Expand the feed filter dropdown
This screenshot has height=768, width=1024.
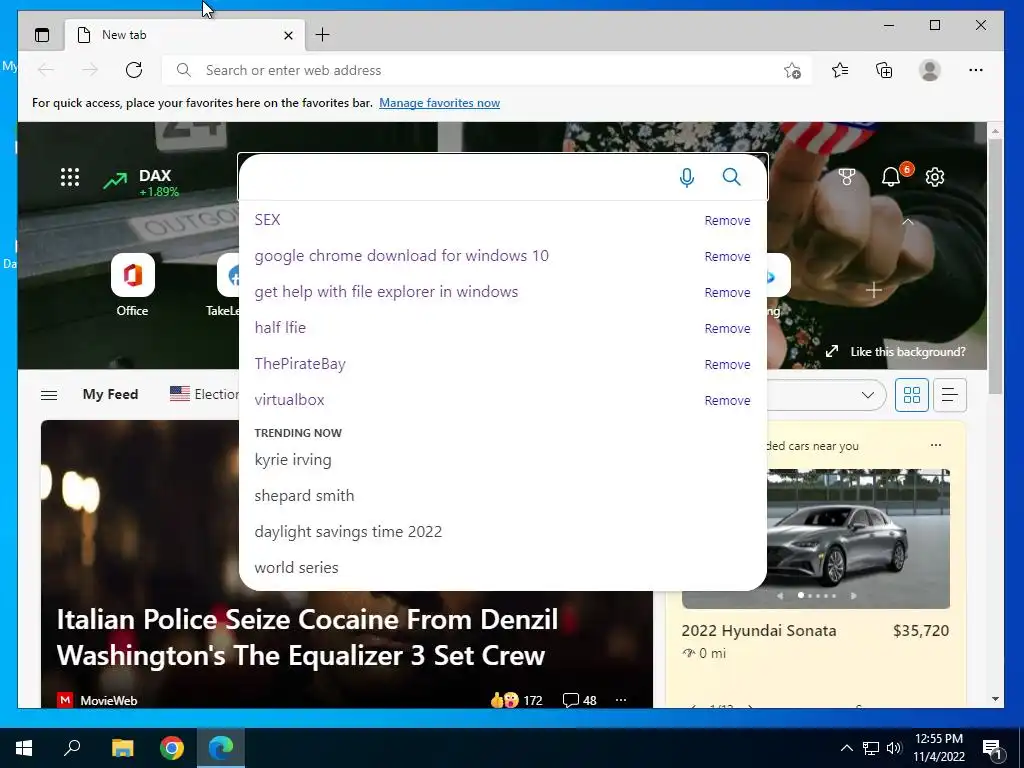[x=867, y=394]
